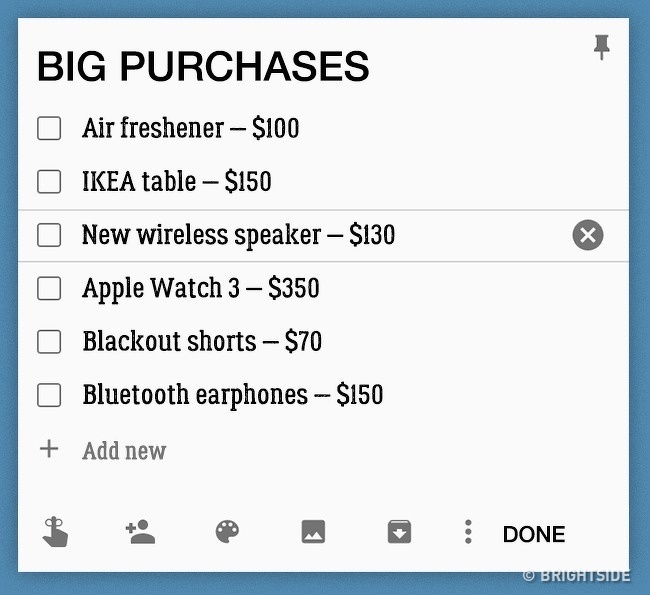Archive the note with archive icon
The height and width of the screenshot is (595, 650).
(x=399, y=532)
